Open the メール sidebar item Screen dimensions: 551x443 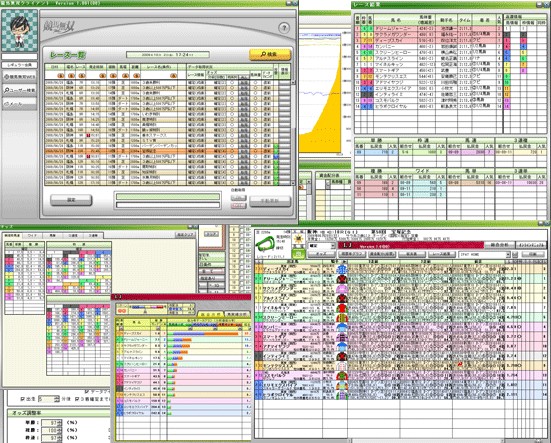pyautogui.click(x=19, y=104)
